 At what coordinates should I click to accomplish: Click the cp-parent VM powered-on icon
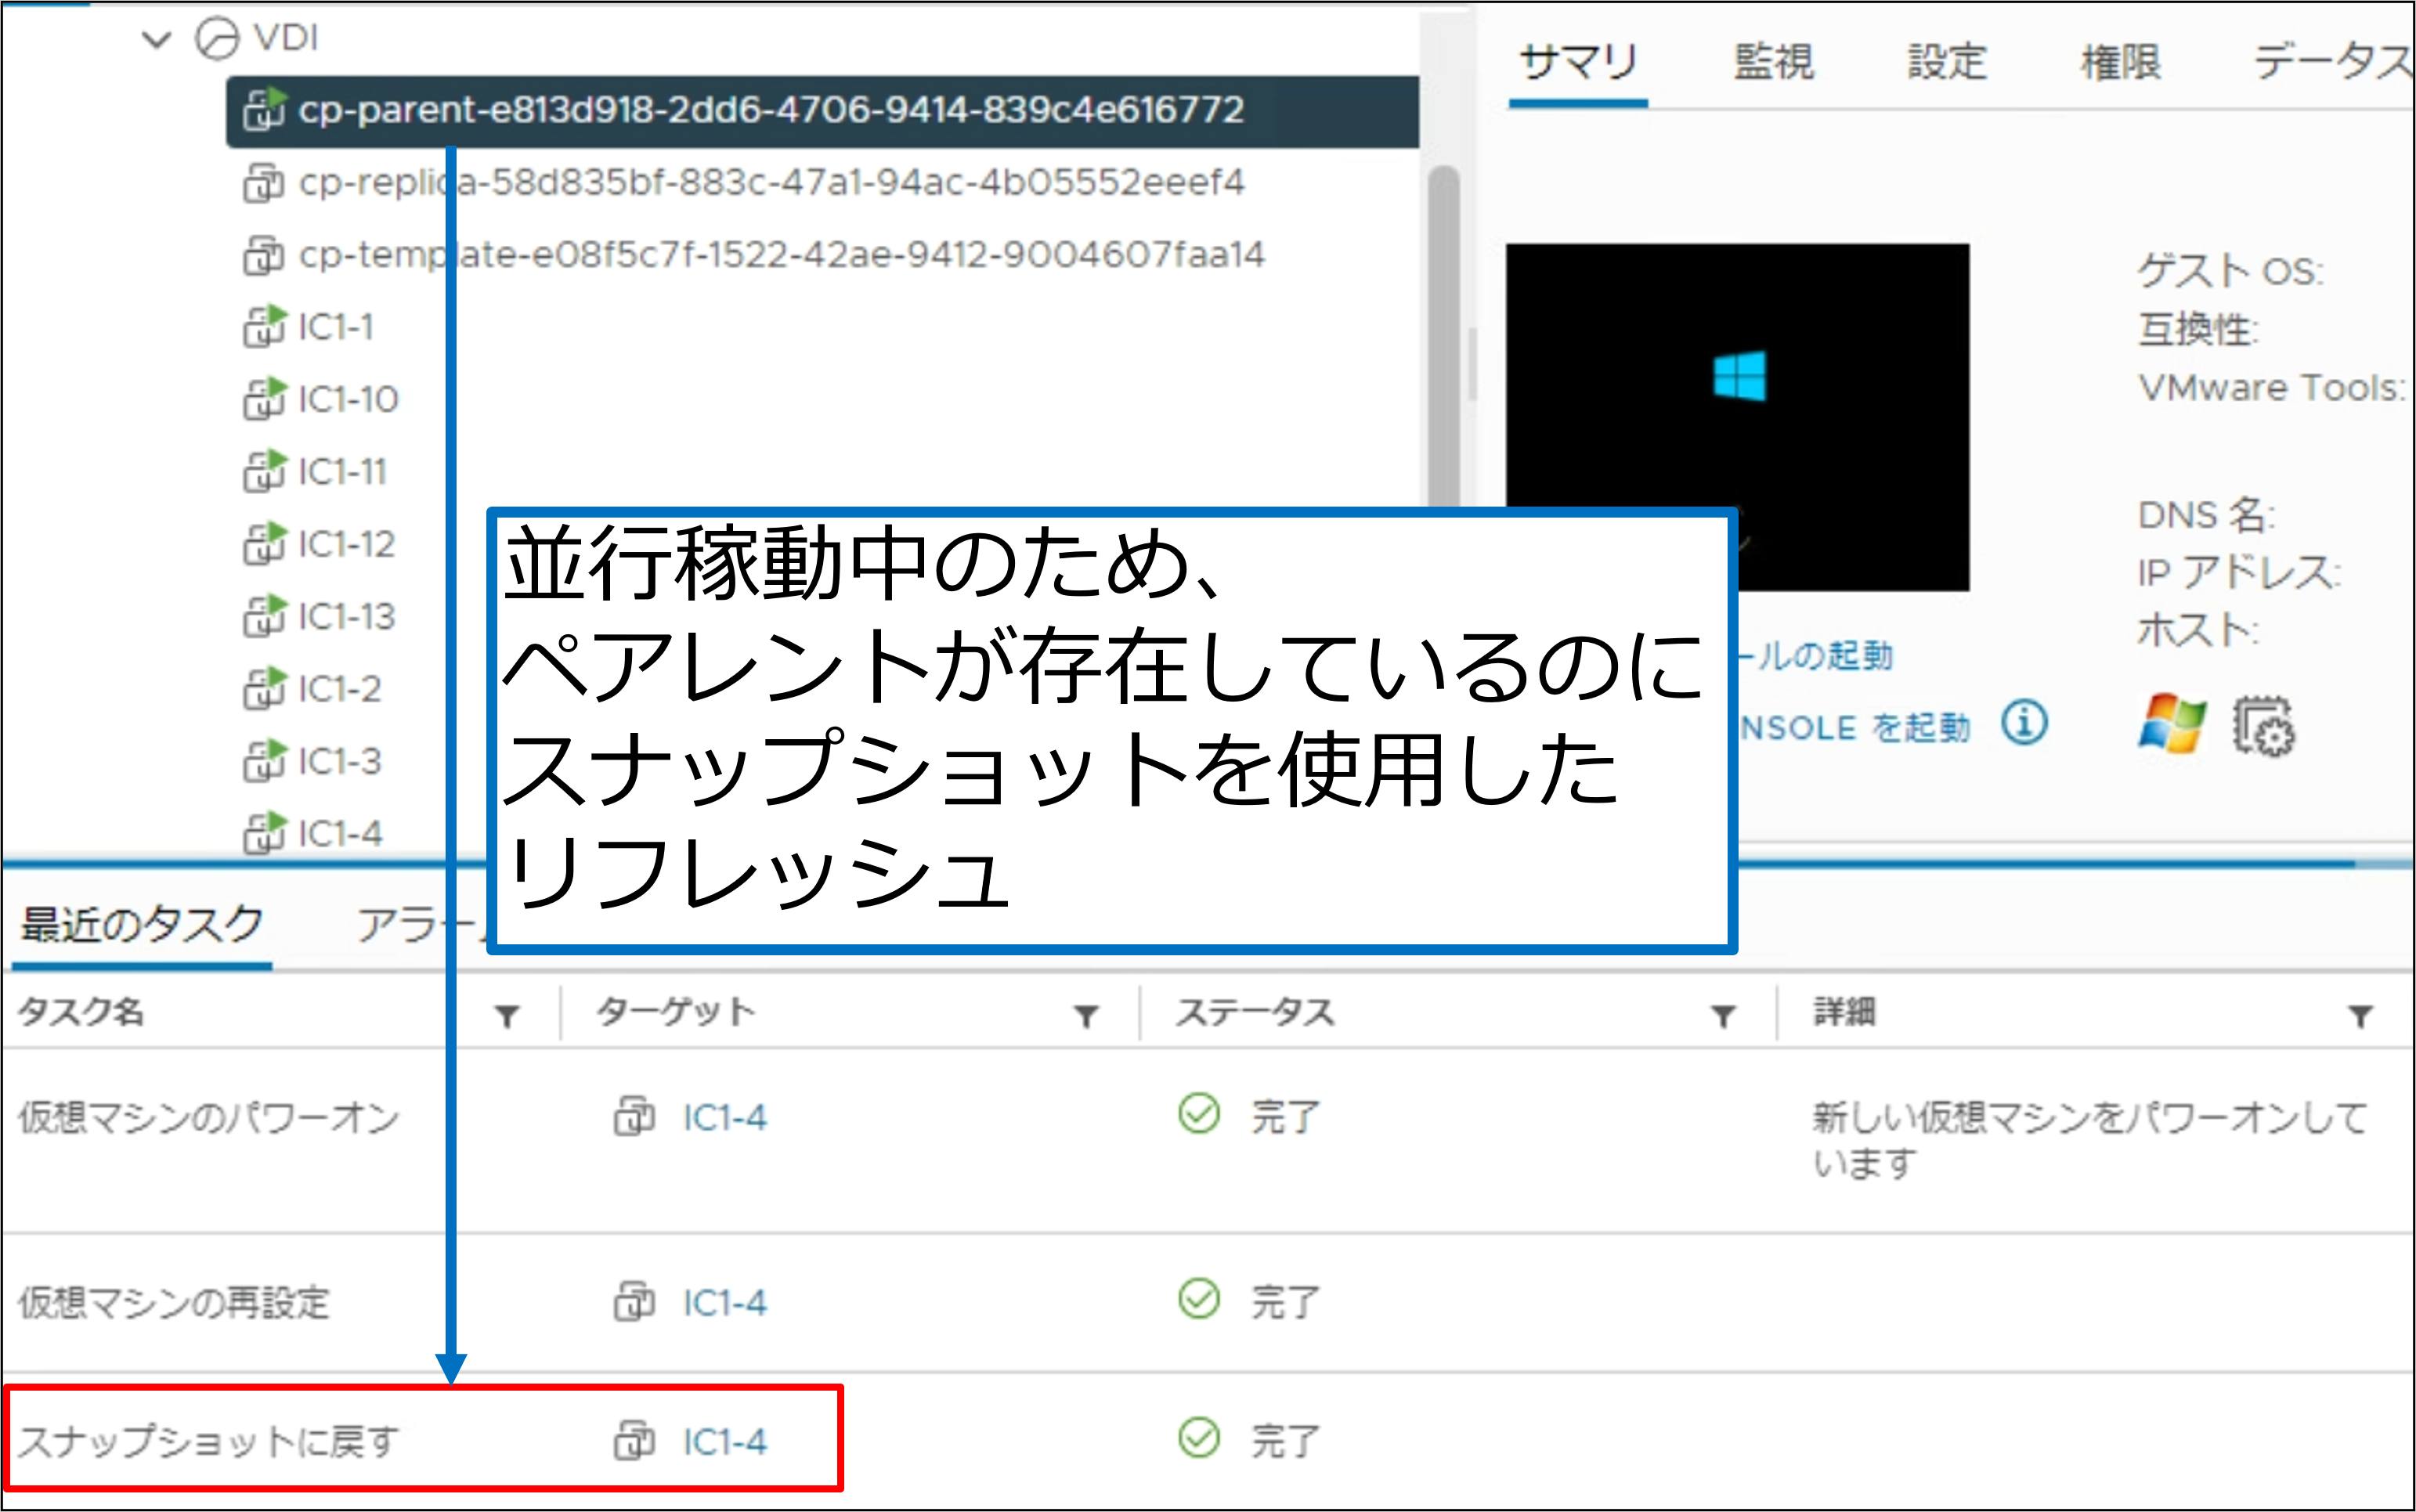tap(264, 110)
